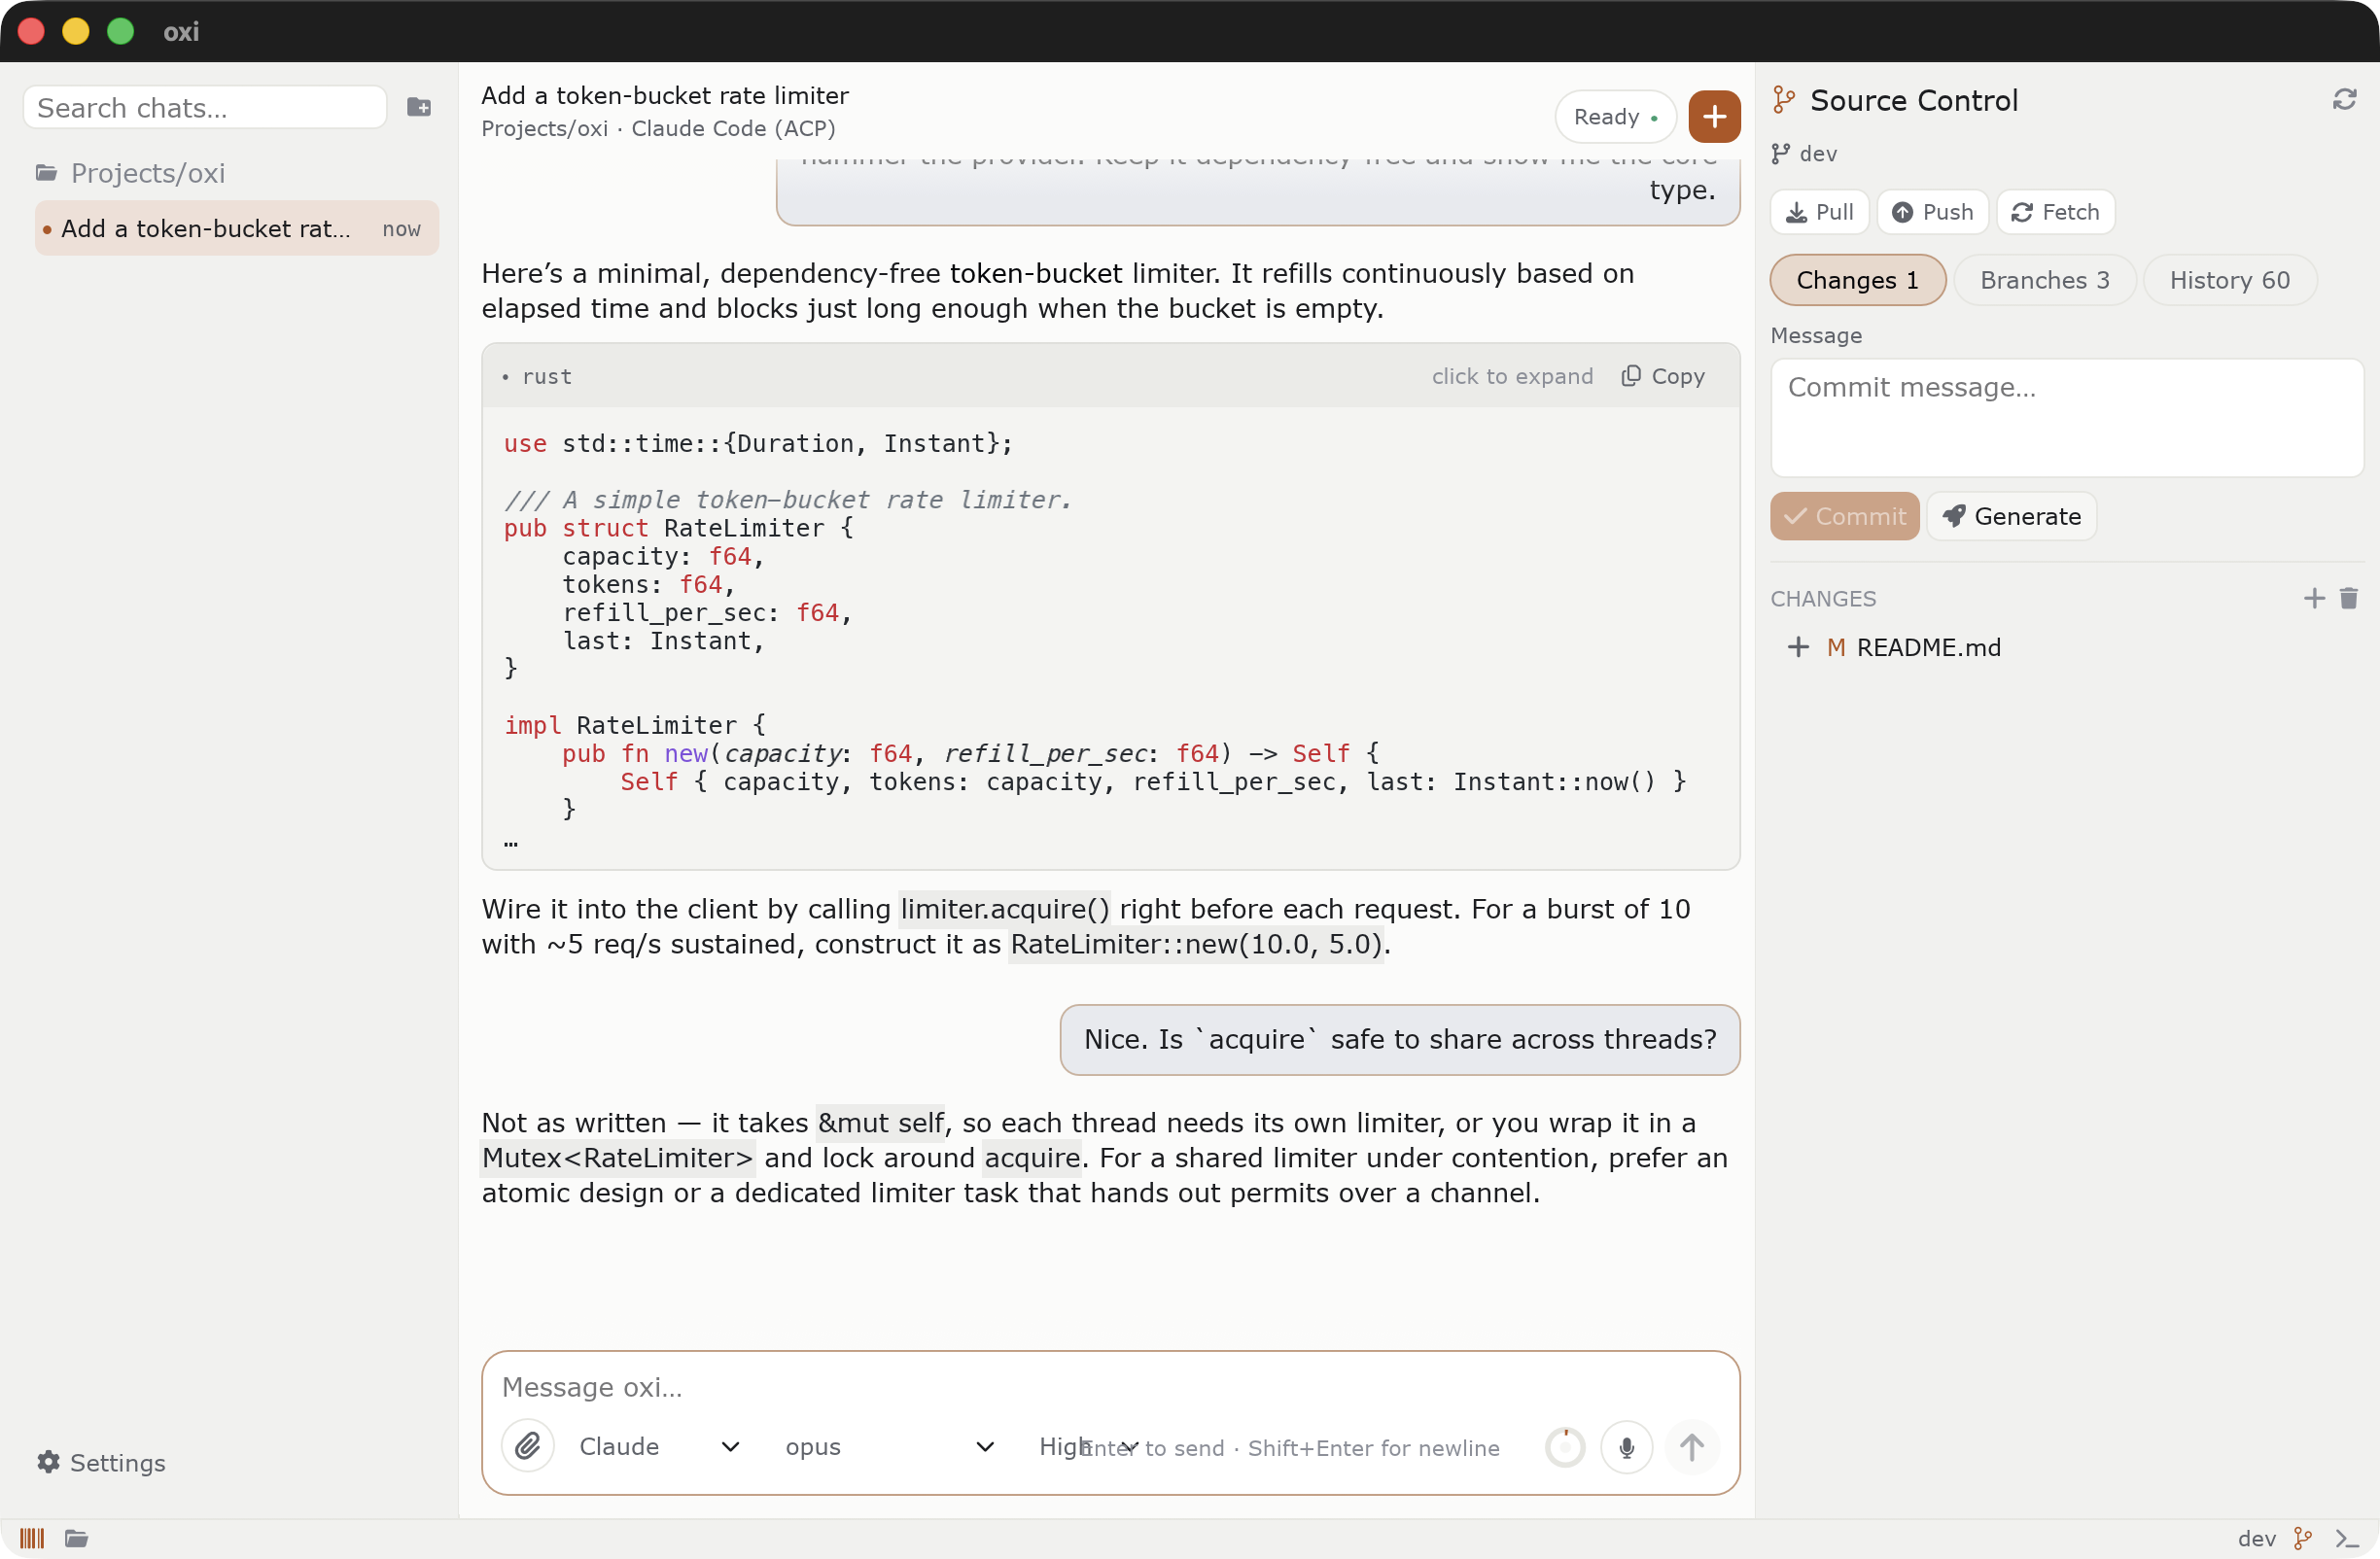The image size is (2380, 1559).
Task: Start voice input with the microphone icon
Action: [x=1626, y=1446]
